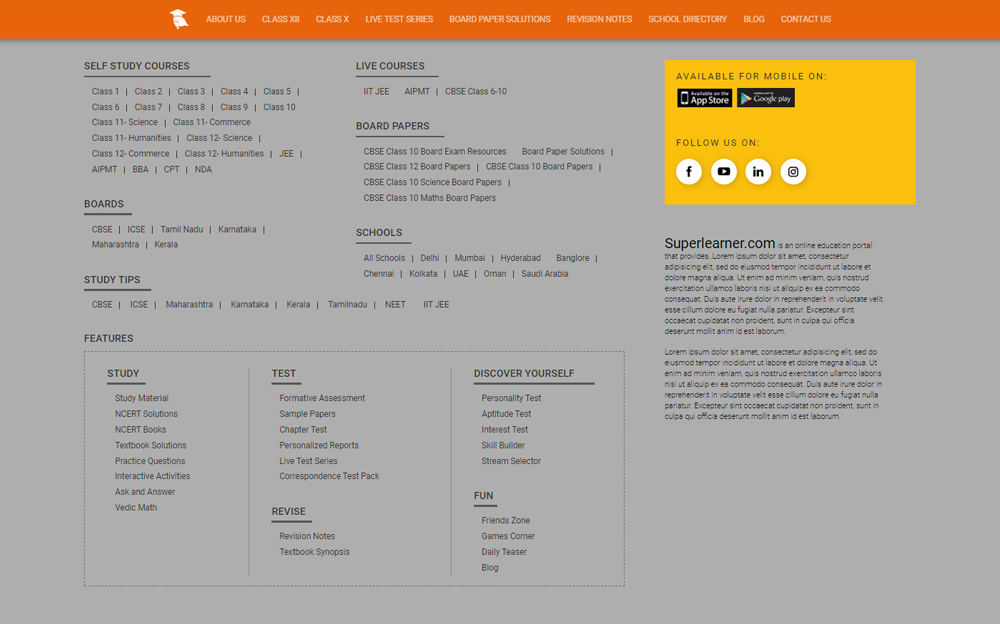Screen dimensions: 1000x624
Task: Open the Personality Test link
Action: click(x=511, y=398)
